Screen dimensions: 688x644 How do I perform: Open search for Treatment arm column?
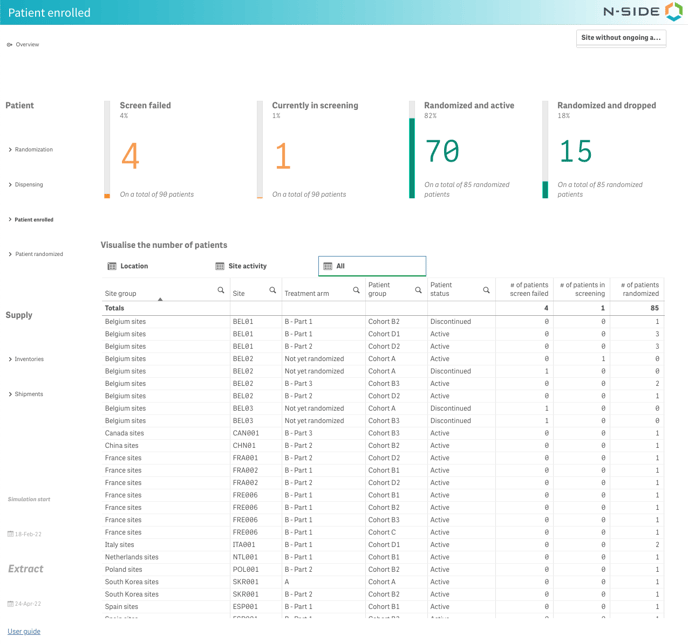point(356,290)
